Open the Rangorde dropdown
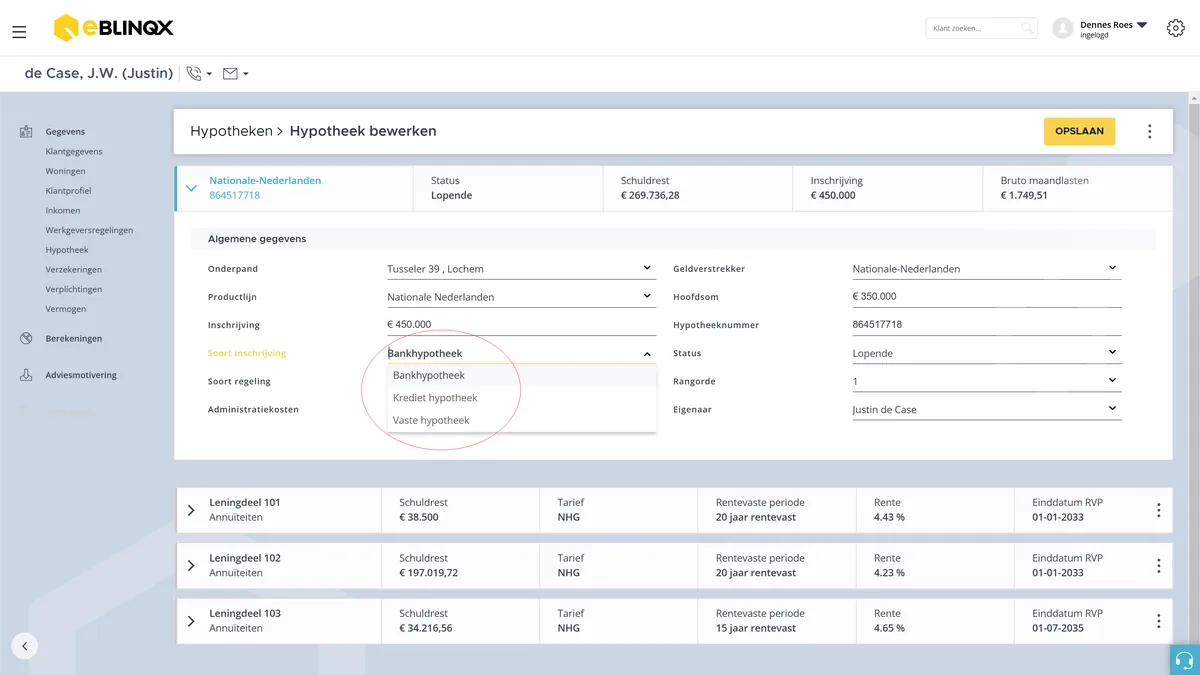 986,381
